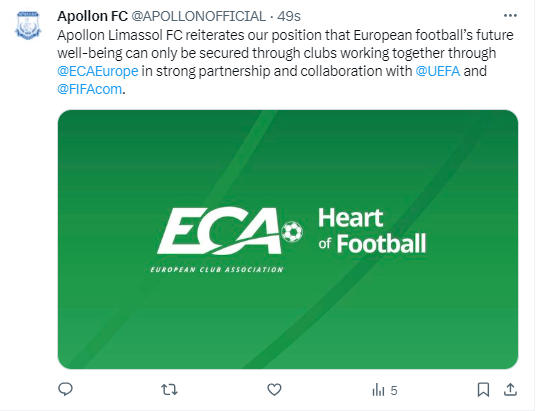Follow the @UEFA mention link
Viewport: 538px width, 411px height.
tap(437, 71)
